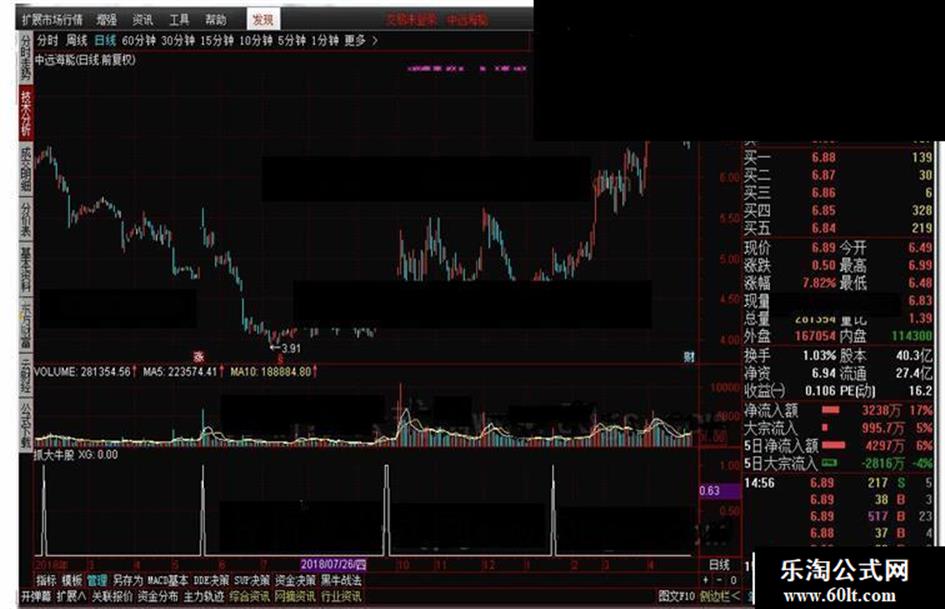945x609 pixels.
Task: Click the 日线 label at bottom right
Action: click(x=719, y=564)
